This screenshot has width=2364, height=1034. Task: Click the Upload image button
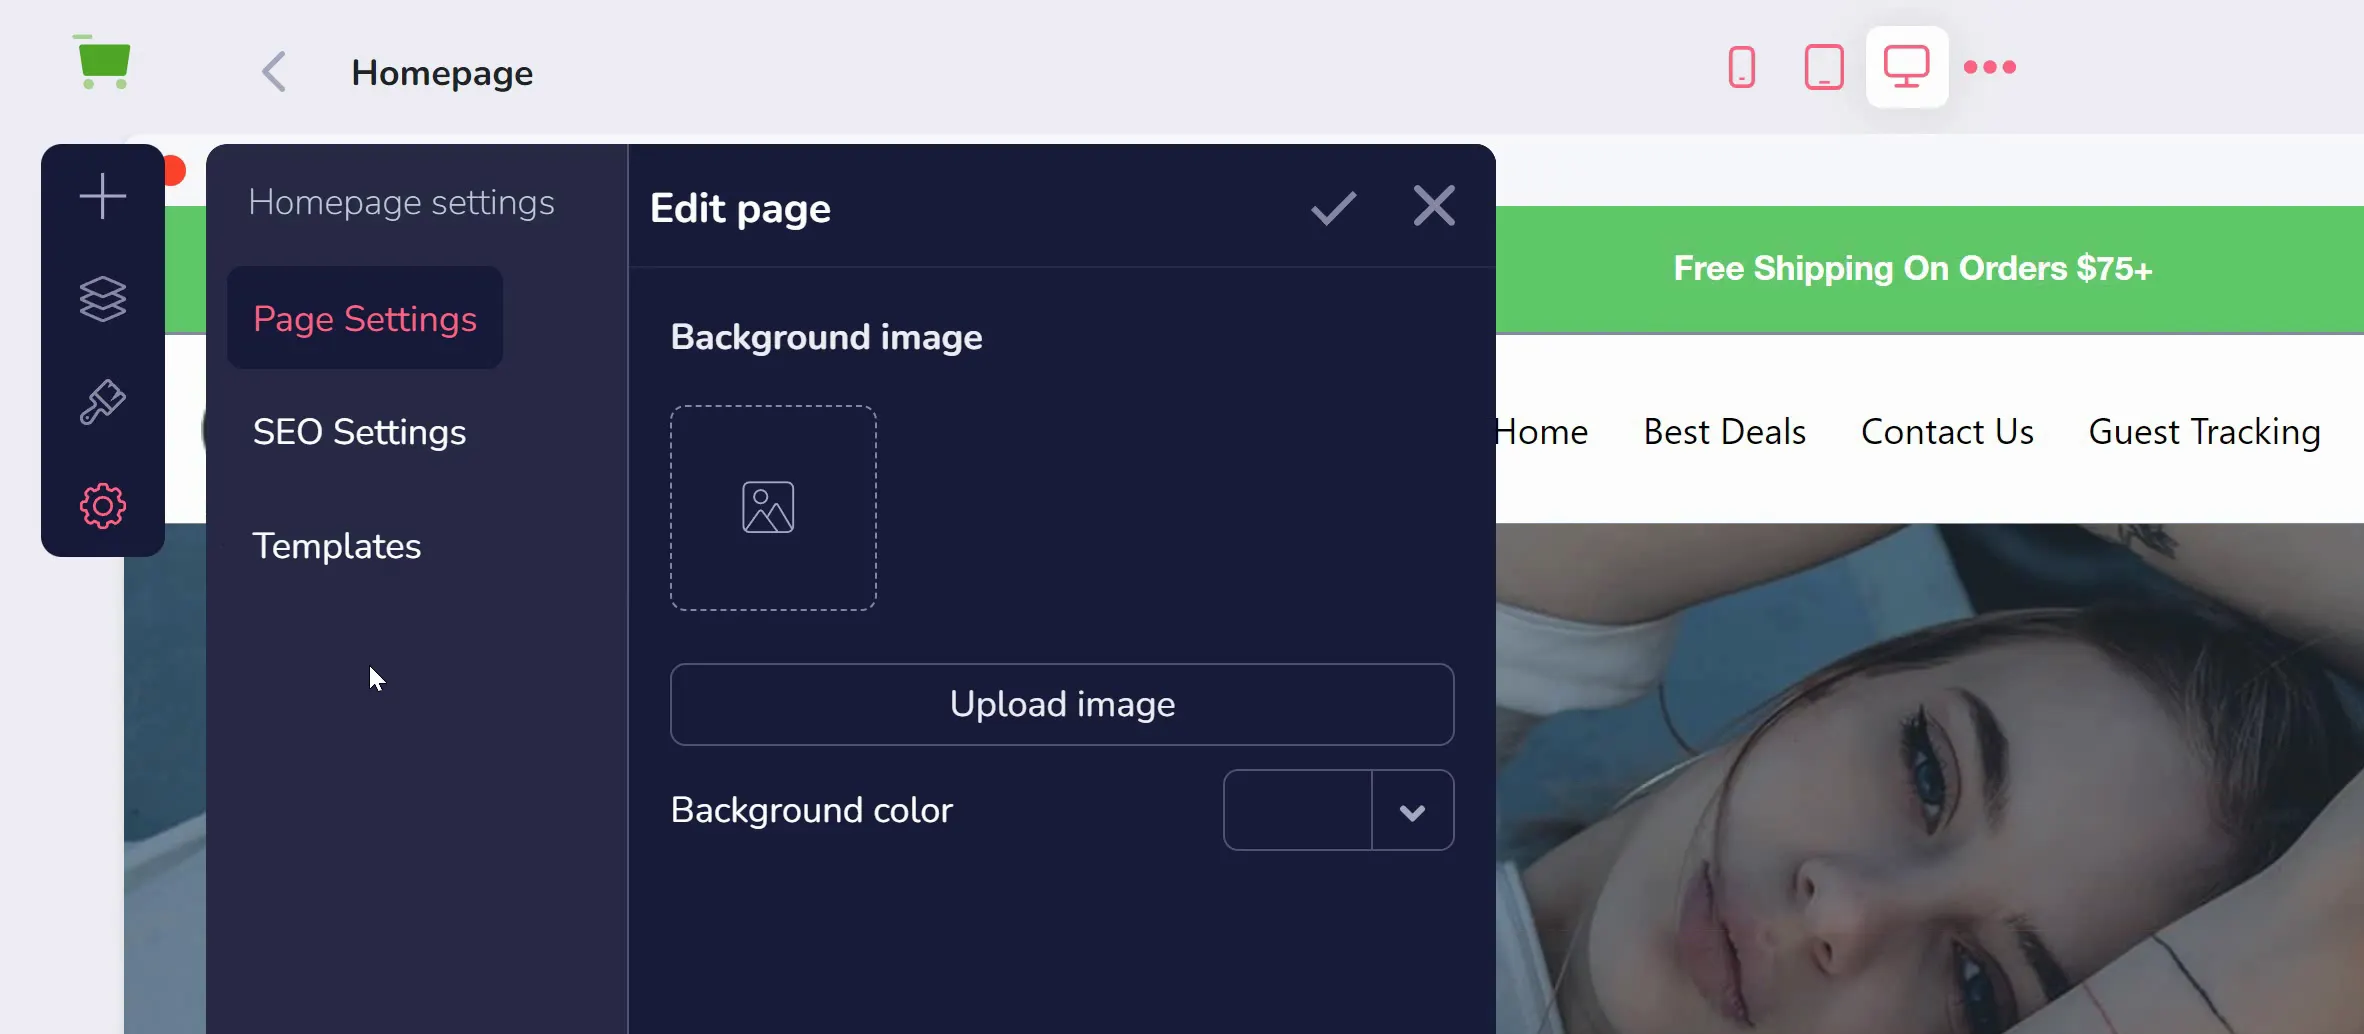(x=1062, y=704)
